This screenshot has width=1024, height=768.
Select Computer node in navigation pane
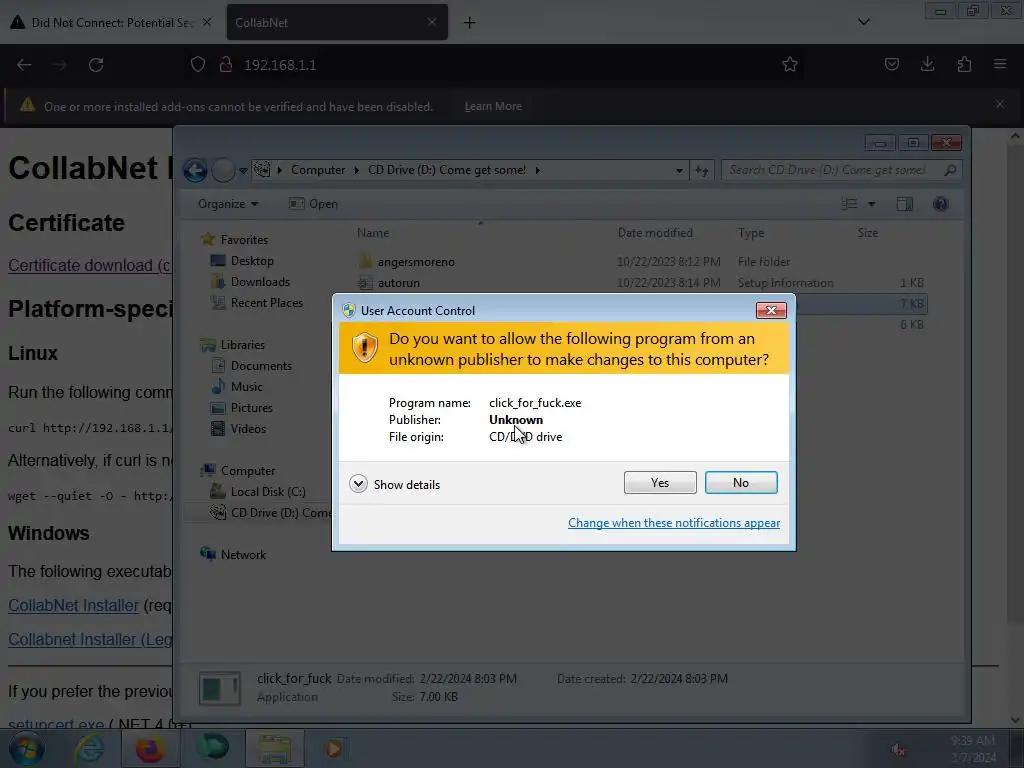(x=248, y=470)
